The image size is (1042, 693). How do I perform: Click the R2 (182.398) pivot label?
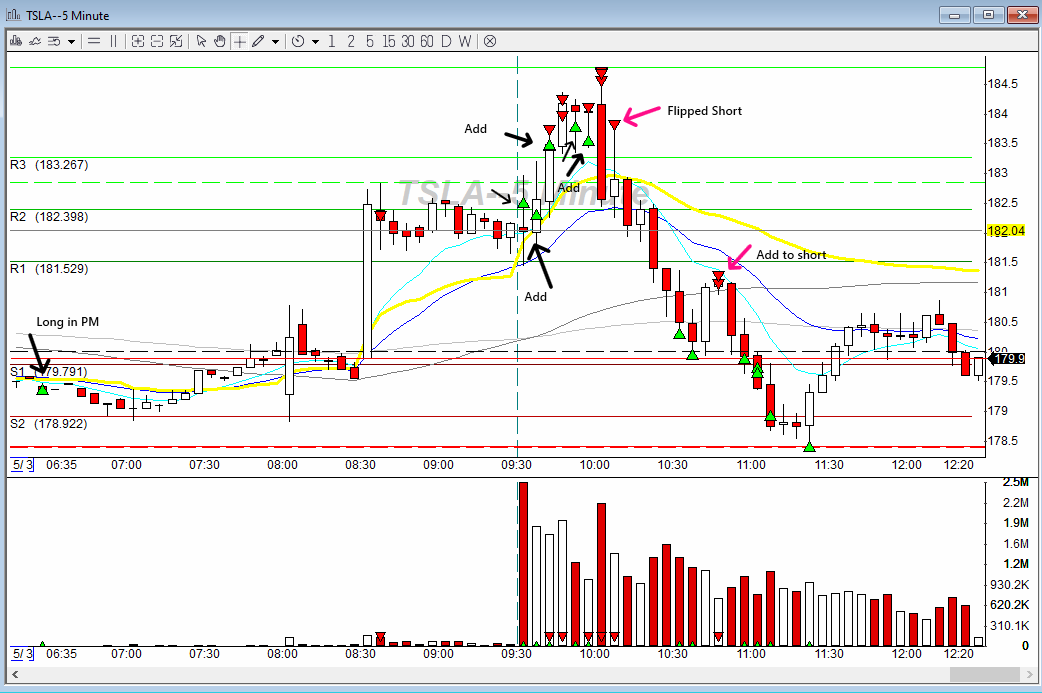tap(49, 217)
